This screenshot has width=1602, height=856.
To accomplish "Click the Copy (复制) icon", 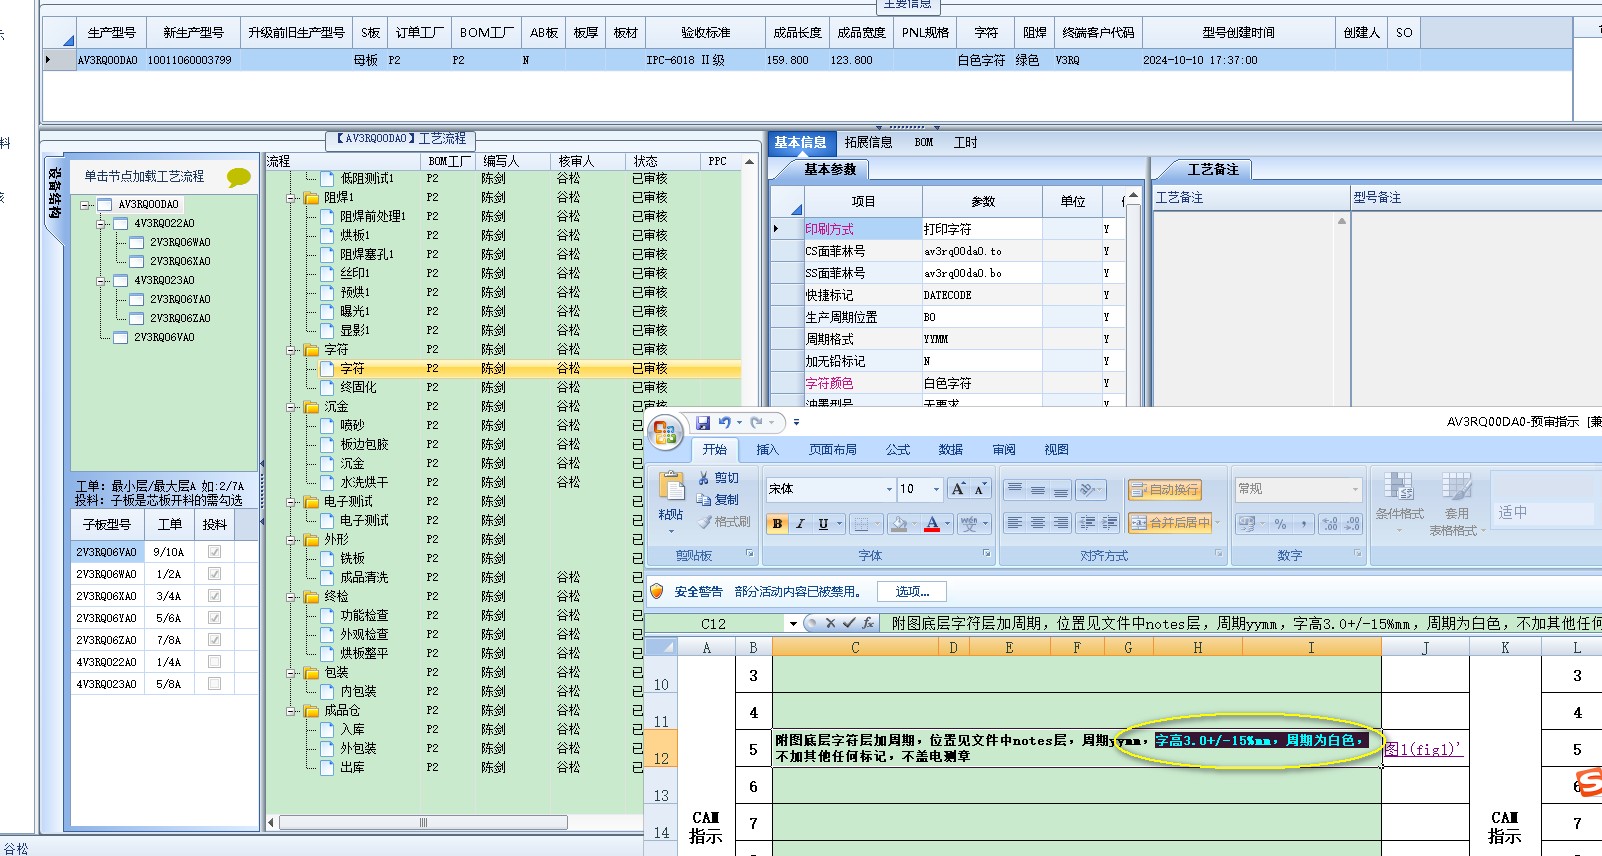I will tap(704, 500).
